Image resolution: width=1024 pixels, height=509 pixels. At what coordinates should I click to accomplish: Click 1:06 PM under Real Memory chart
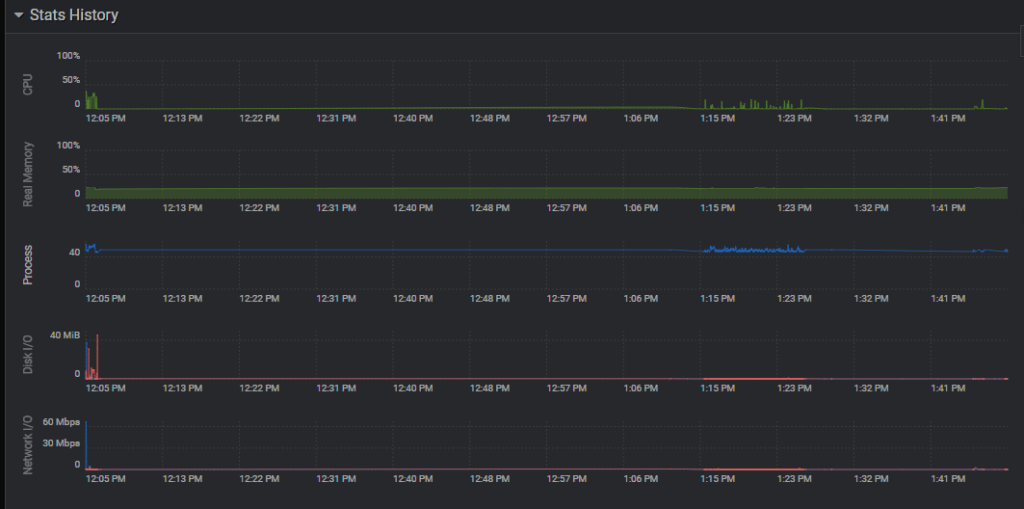coord(641,208)
